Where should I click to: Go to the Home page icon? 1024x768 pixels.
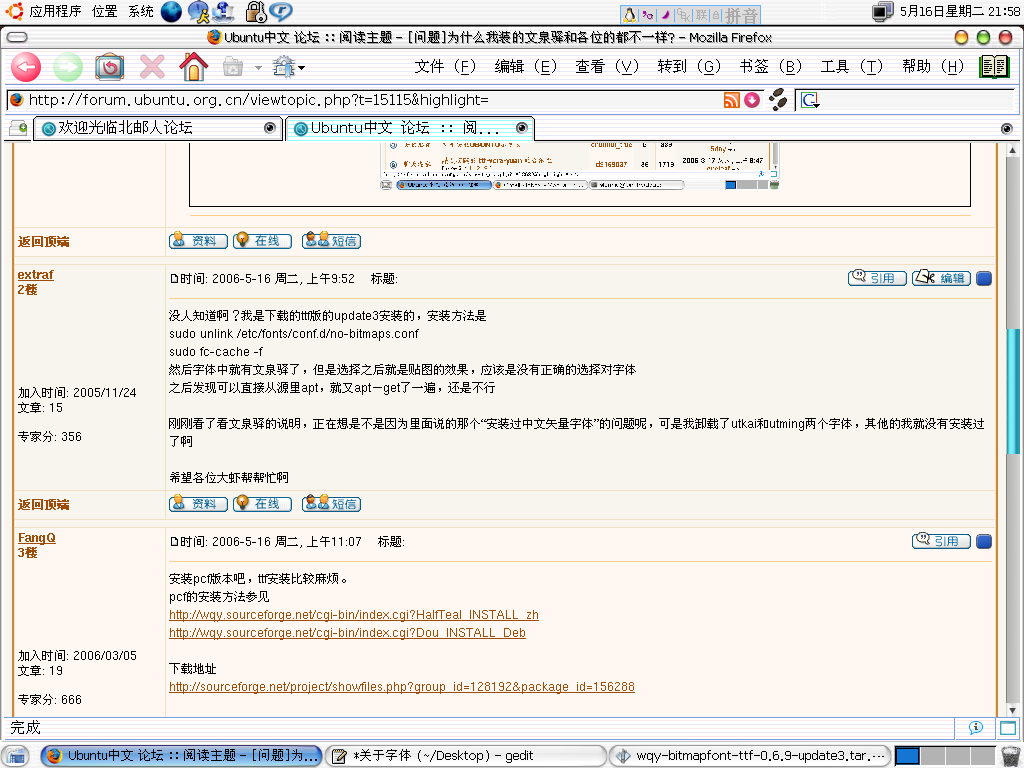point(193,66)
